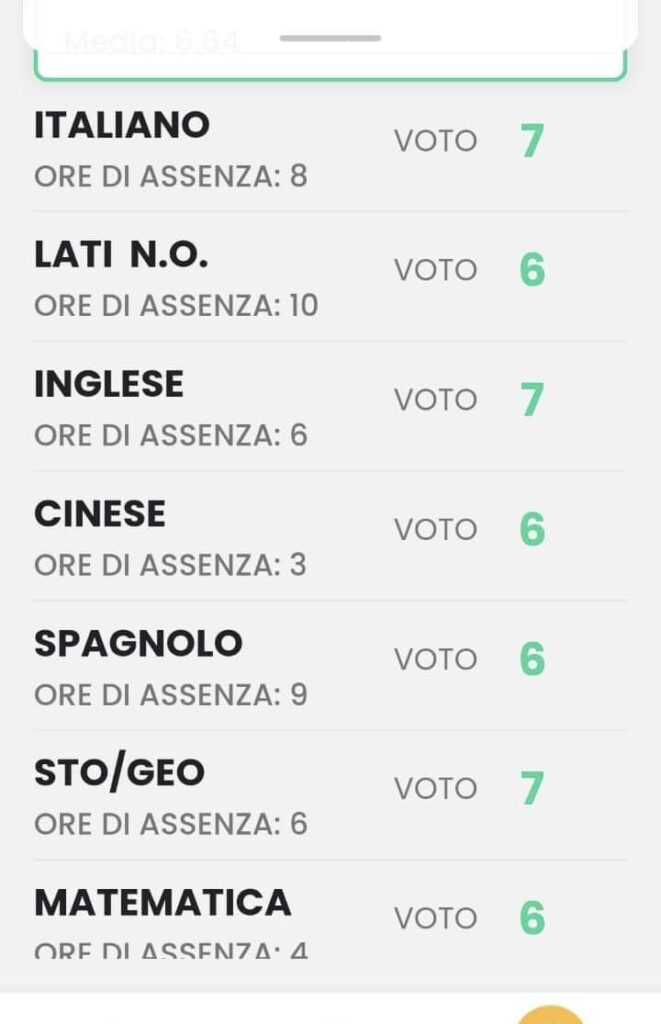Click ORE DI ASSENZA: 9 text
The height and width of the screenshot is (1024, 661).
coord(170,695)
